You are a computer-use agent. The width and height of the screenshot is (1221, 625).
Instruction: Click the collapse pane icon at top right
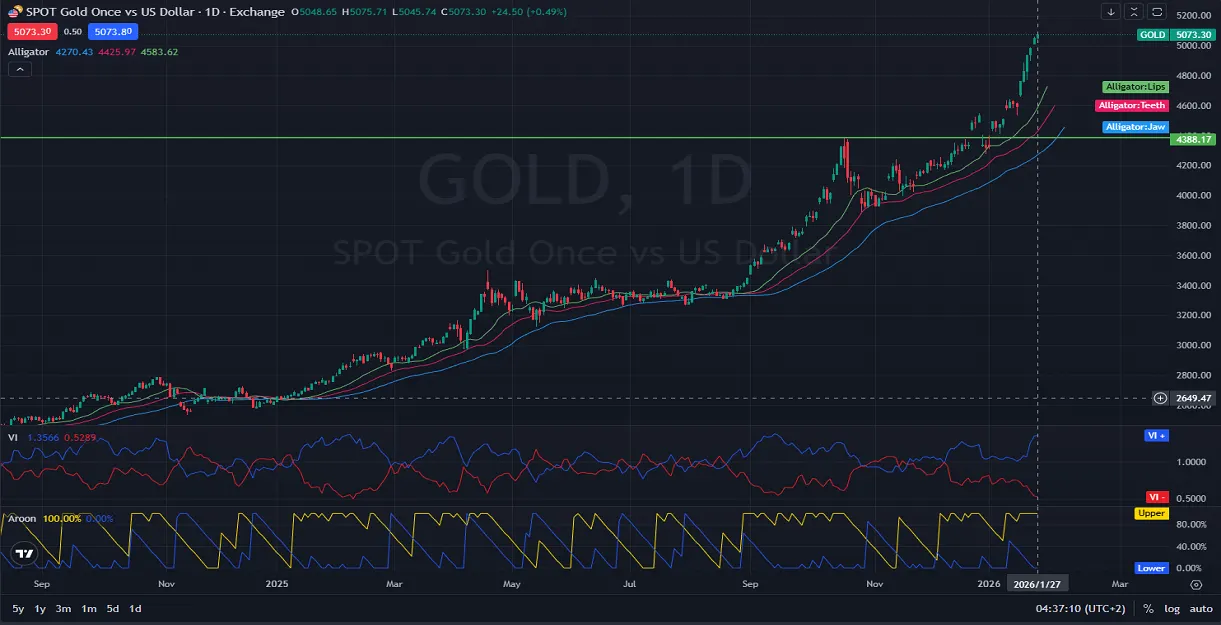click(1133, 12)
